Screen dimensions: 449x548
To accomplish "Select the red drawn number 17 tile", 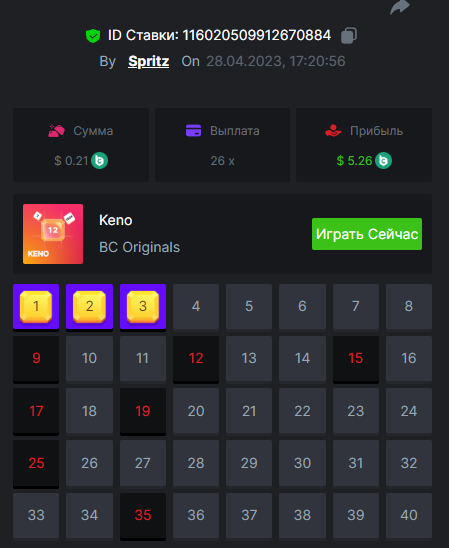I will (x=36, y=411).
